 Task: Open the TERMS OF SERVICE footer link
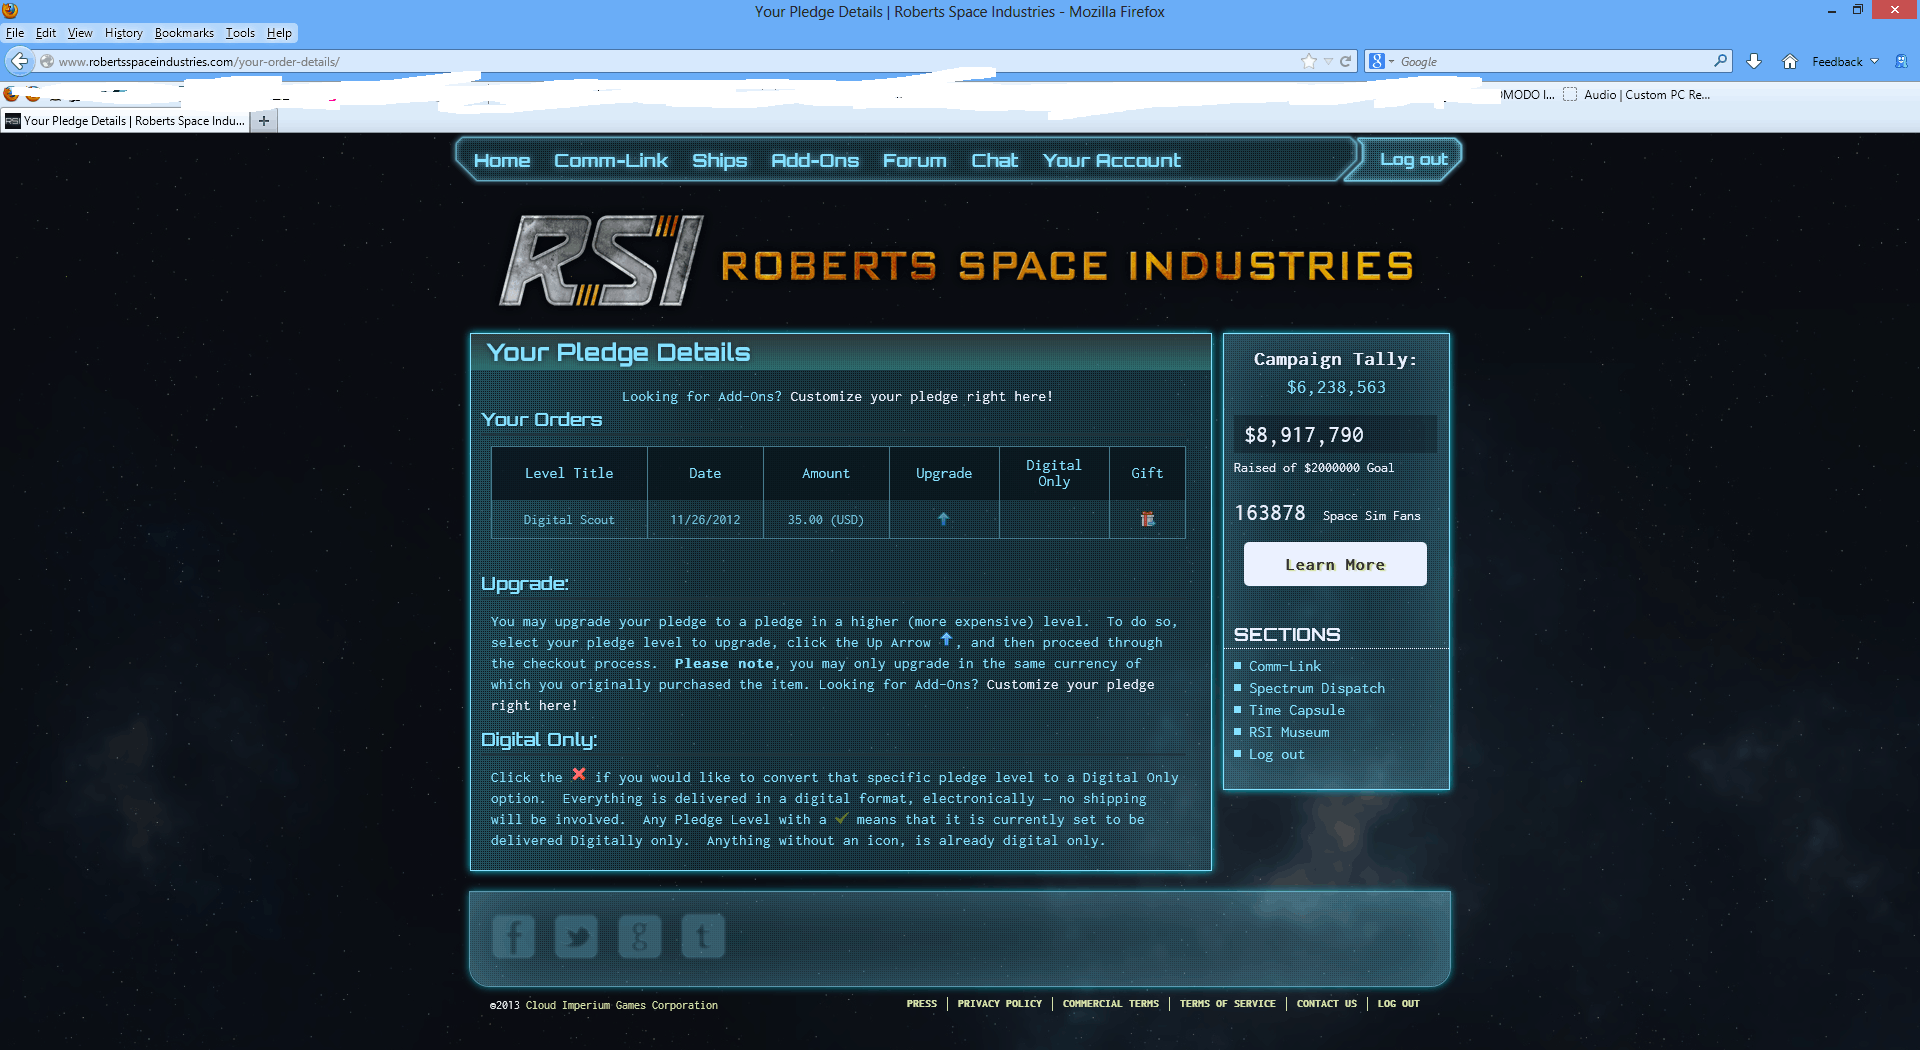tap(1228, 1003)
